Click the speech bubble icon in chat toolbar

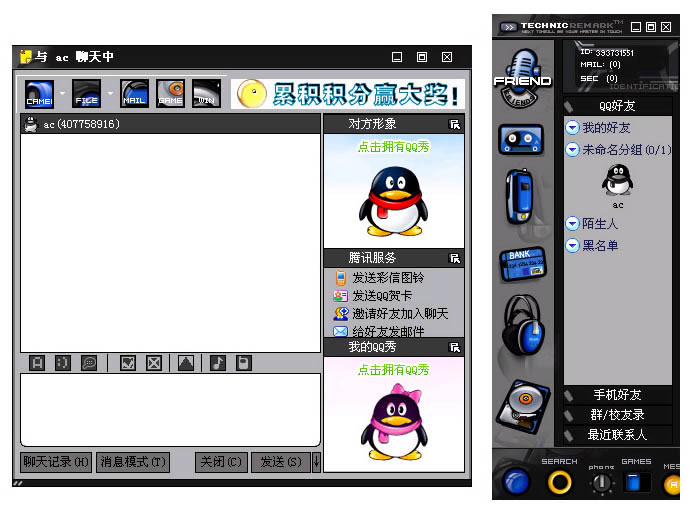(89, 363)
